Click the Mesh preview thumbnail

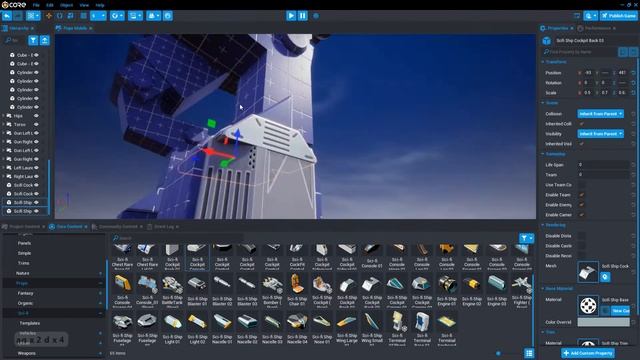[x=588, y=272]
